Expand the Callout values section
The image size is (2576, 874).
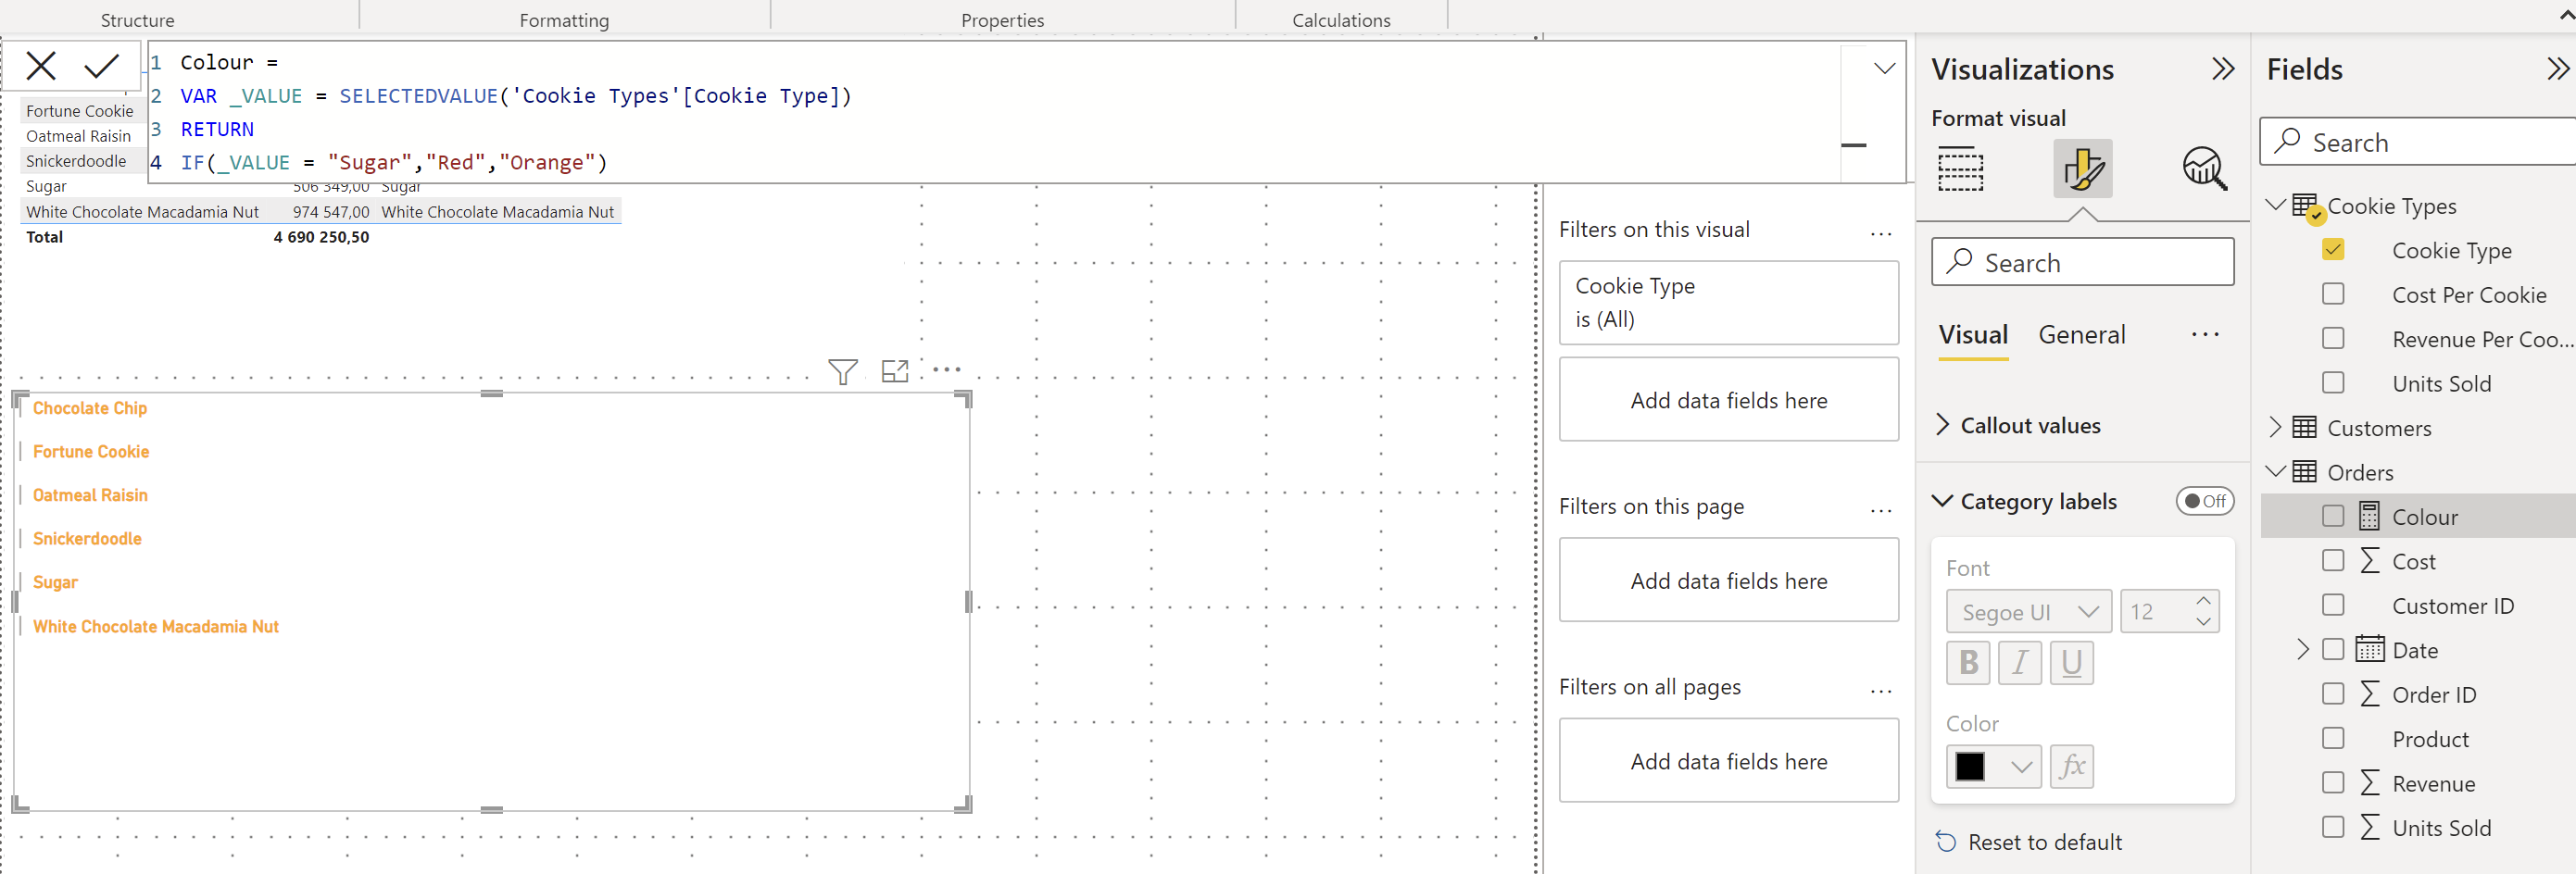tap(1942, 425)
